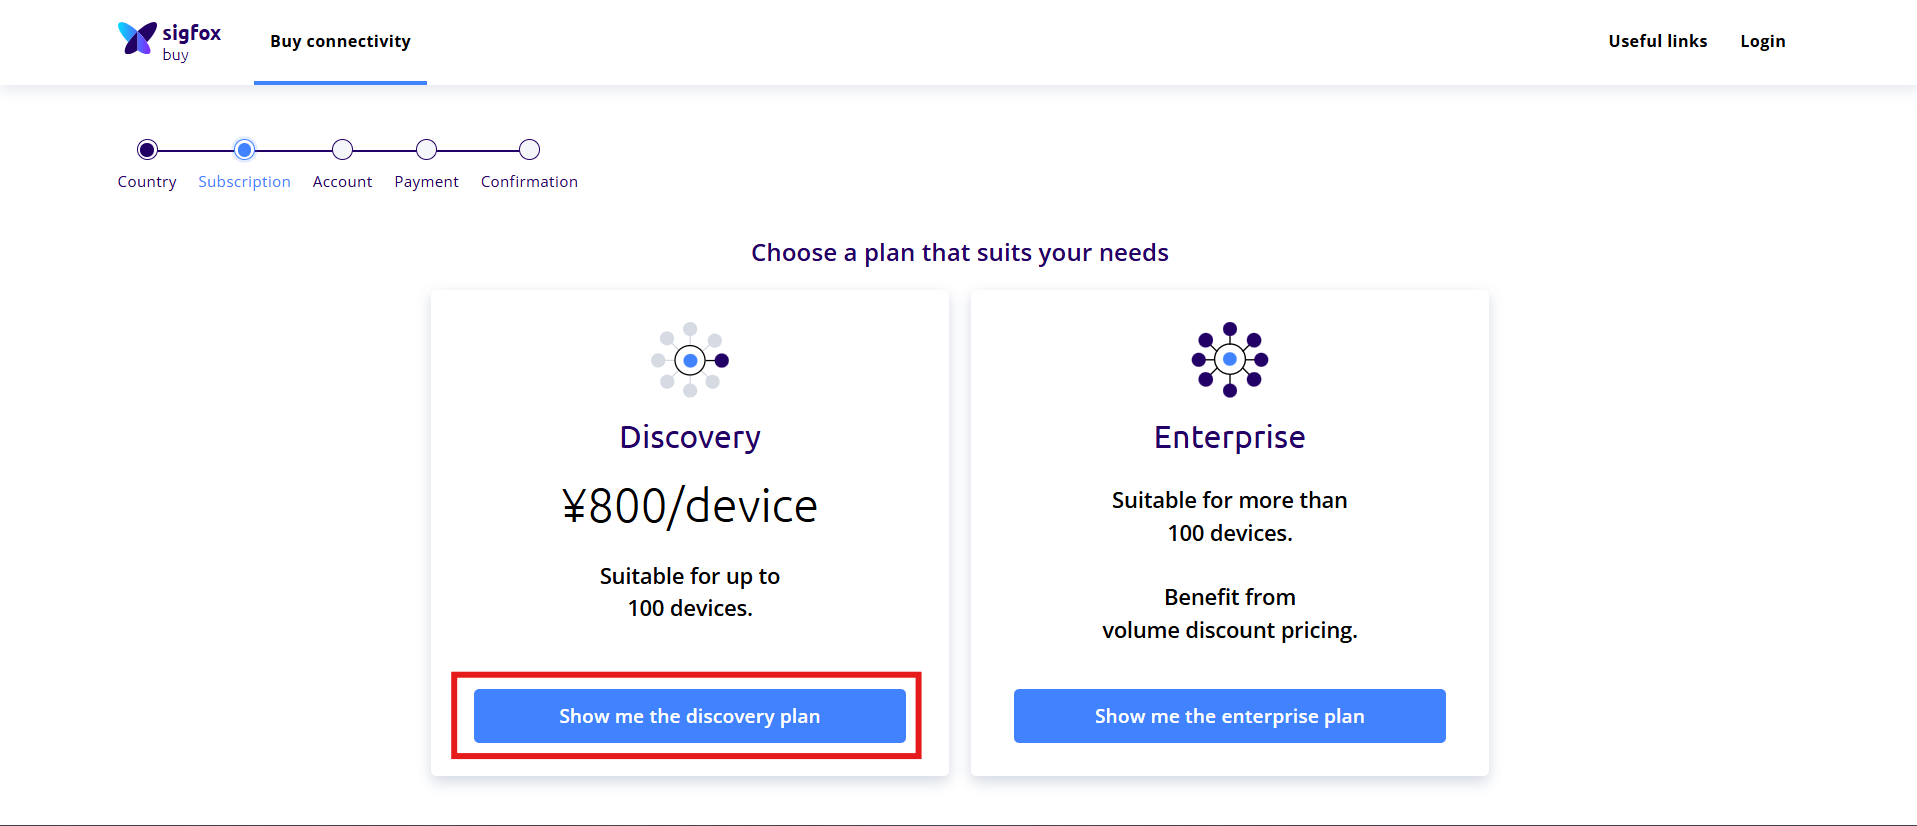Click the Account step label

pyautogui.click(x=342, y=182)
